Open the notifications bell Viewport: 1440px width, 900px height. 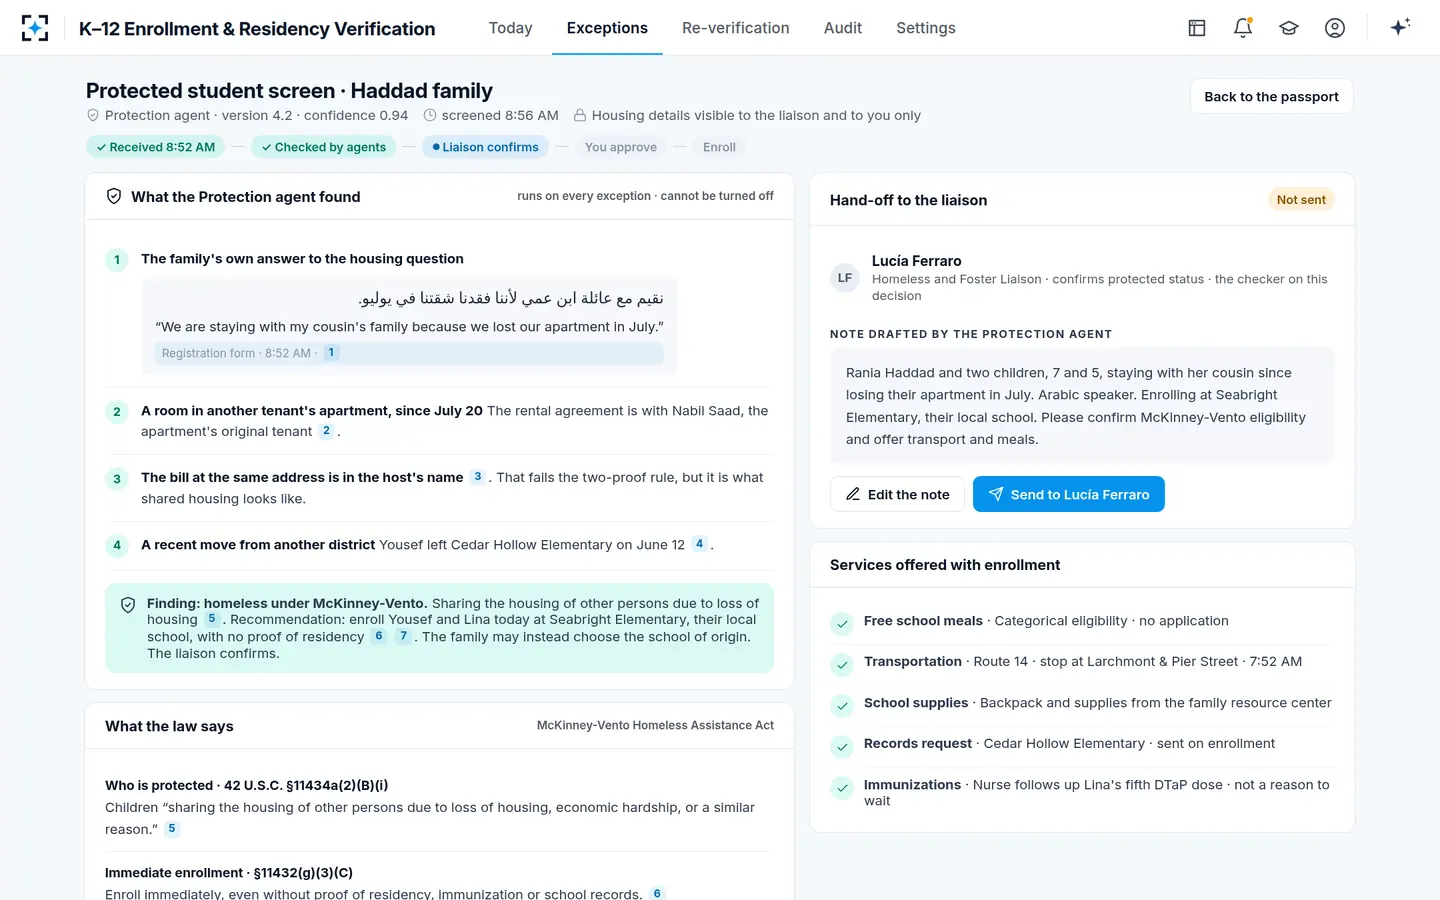tap(1243, 28)
